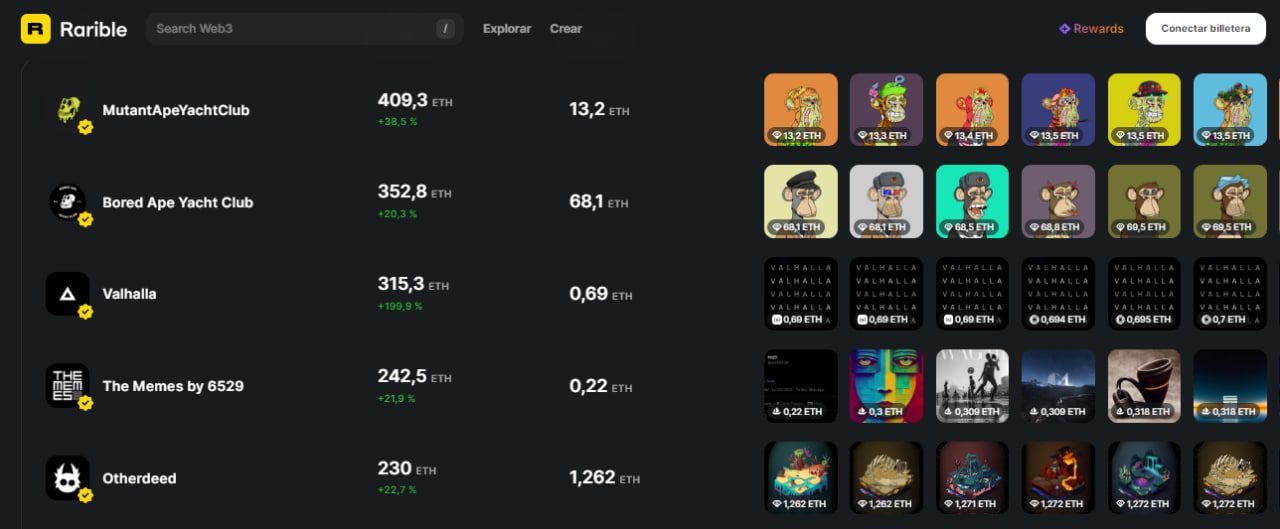
Task: Open the teal background Bored Ape 68,5 ETH thumbnail
Action: (x=973, y=202)
